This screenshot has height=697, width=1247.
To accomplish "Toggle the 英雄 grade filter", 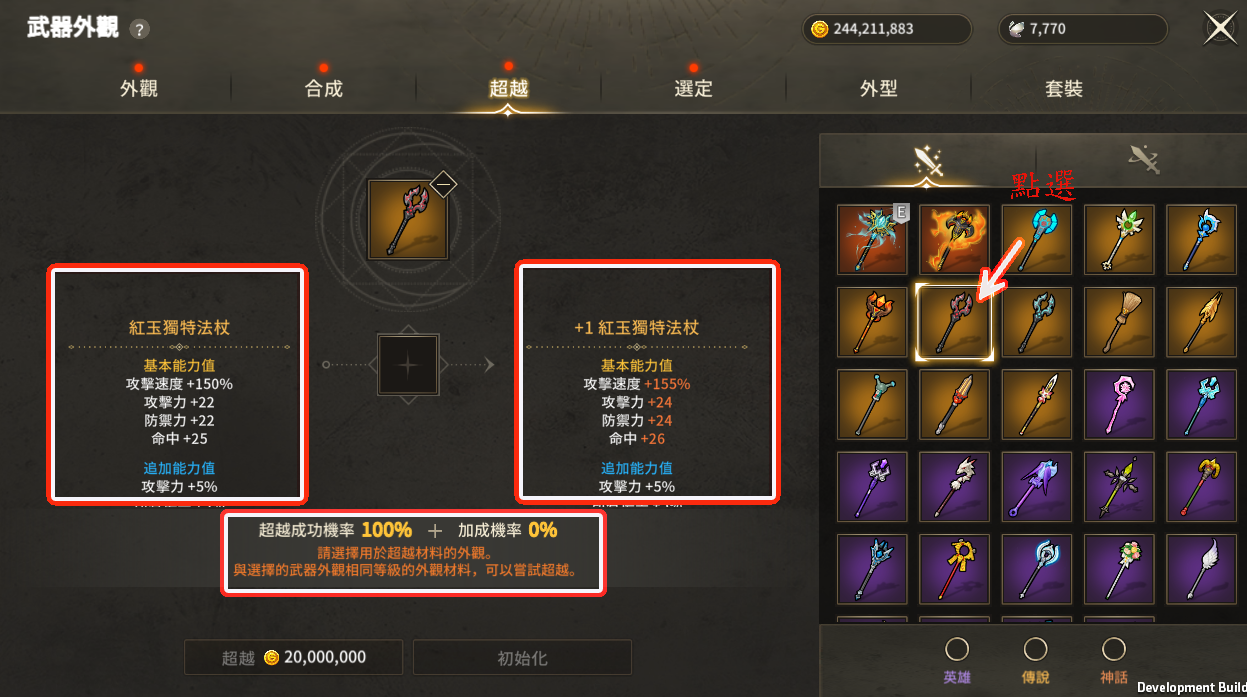I will pyautogui.click(x=957, y=660).
